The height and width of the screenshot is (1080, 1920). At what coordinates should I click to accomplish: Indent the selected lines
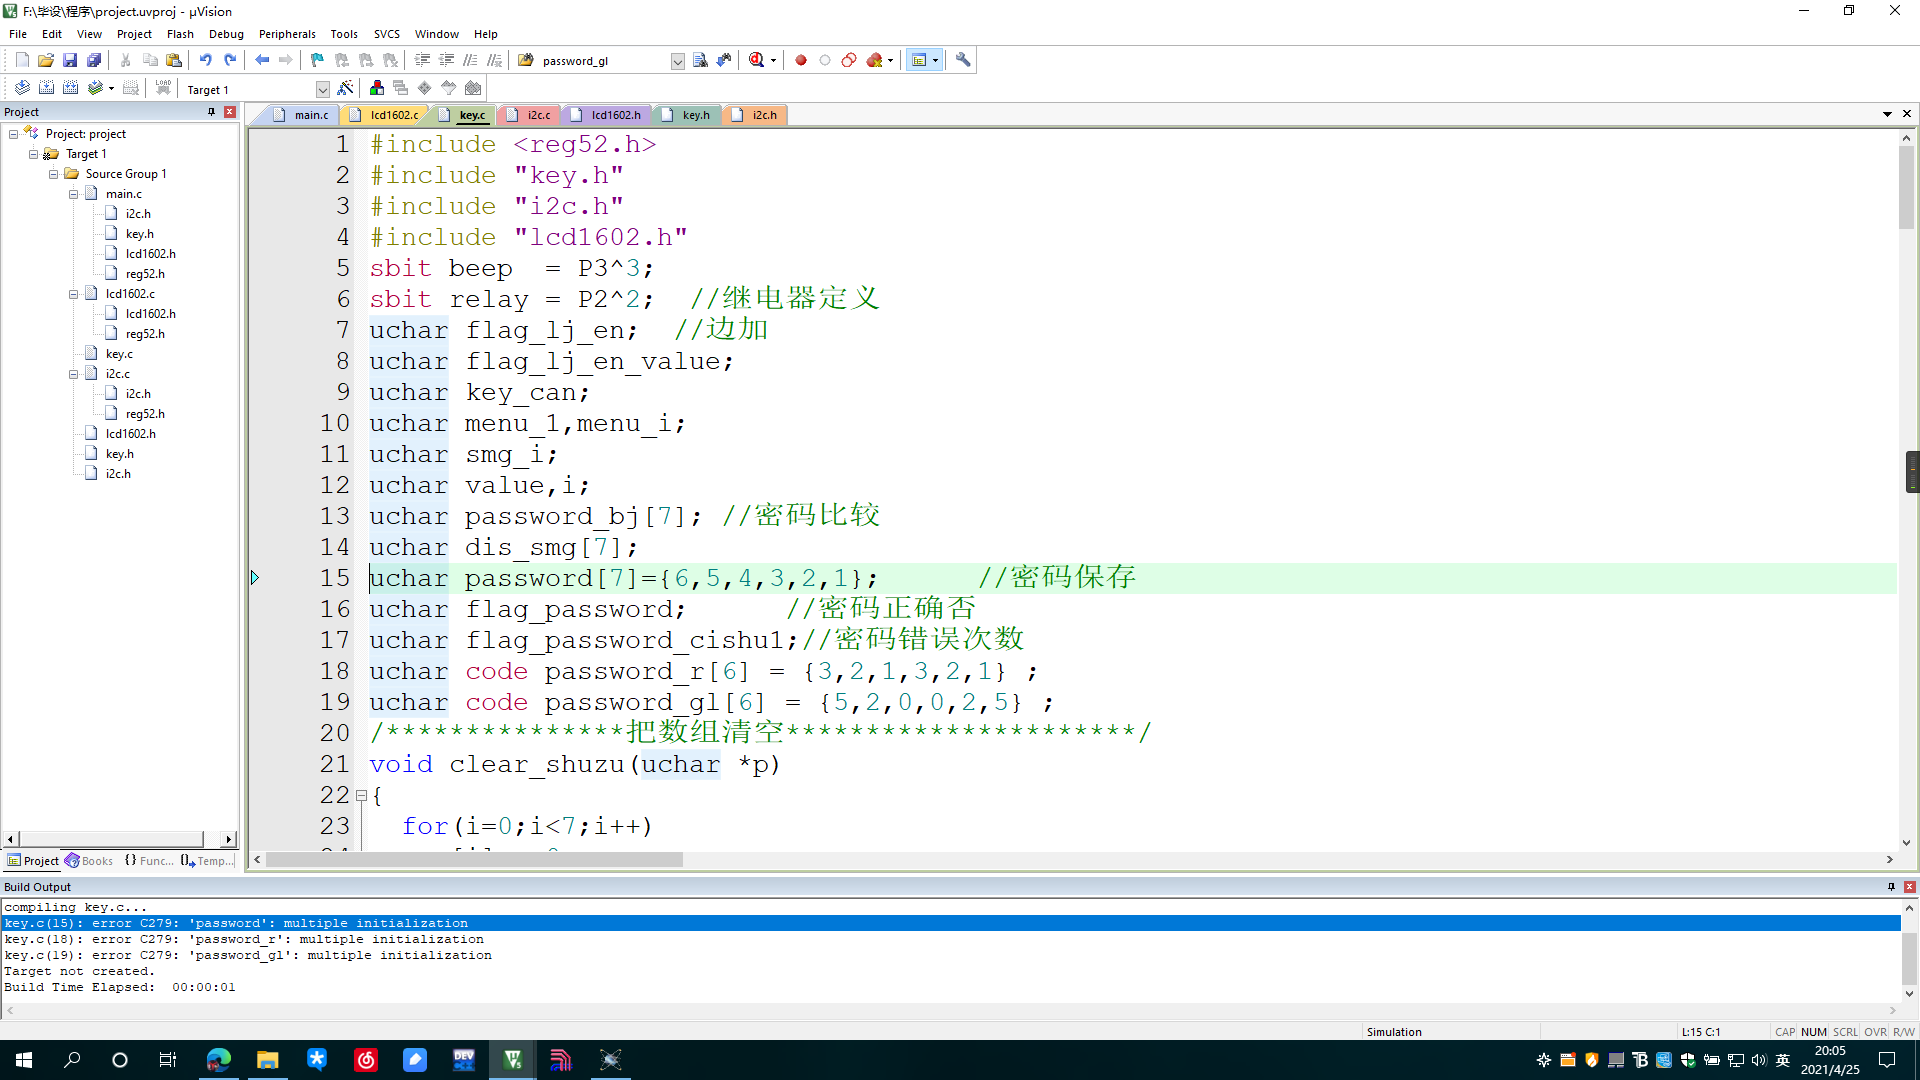coord(422,60)
